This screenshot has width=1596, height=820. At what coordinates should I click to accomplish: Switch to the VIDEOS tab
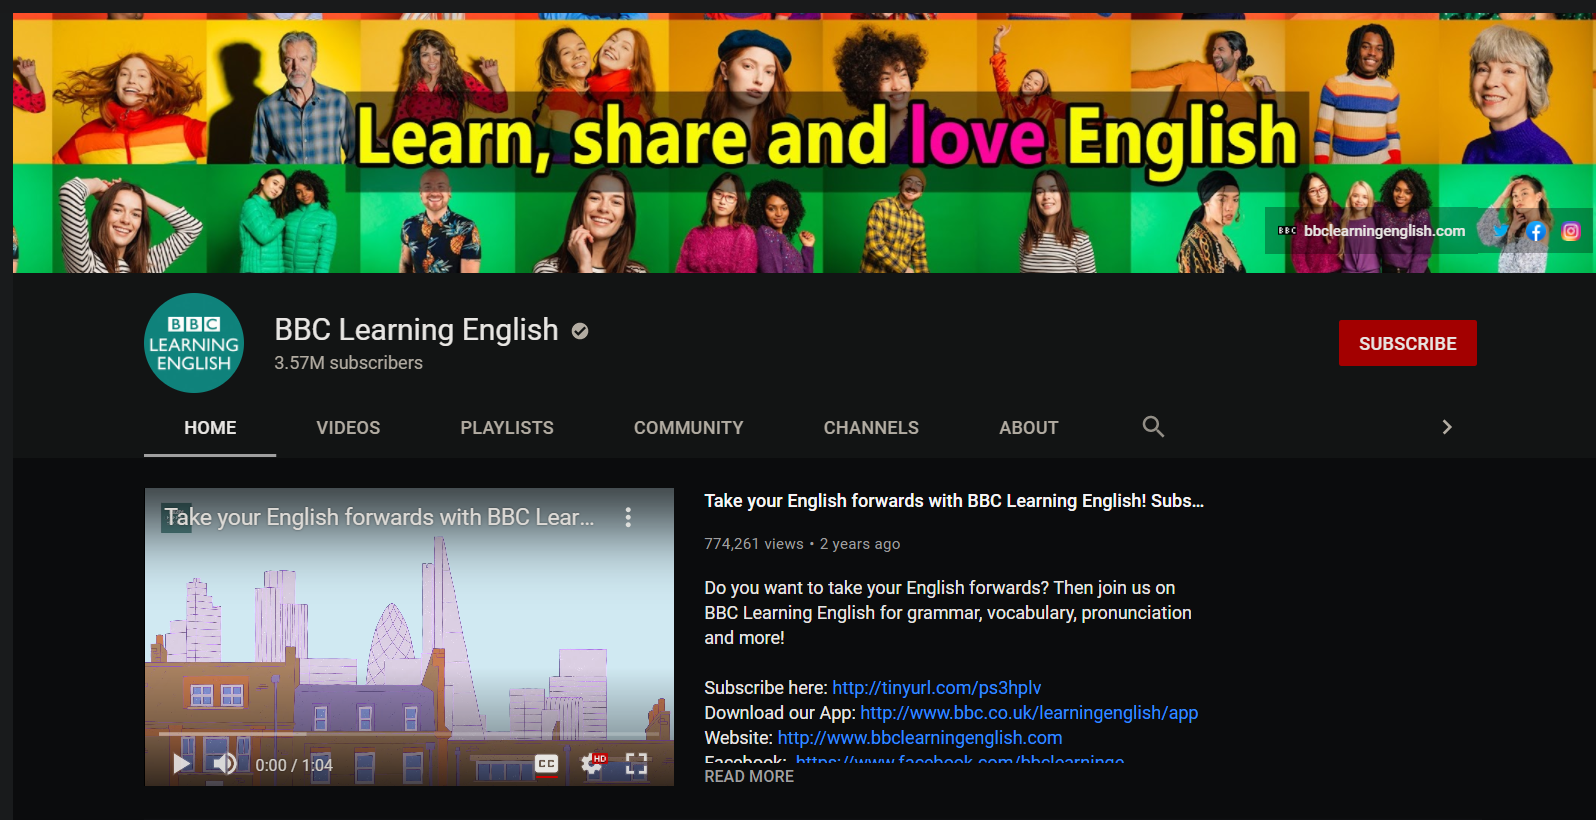[348, 428]
